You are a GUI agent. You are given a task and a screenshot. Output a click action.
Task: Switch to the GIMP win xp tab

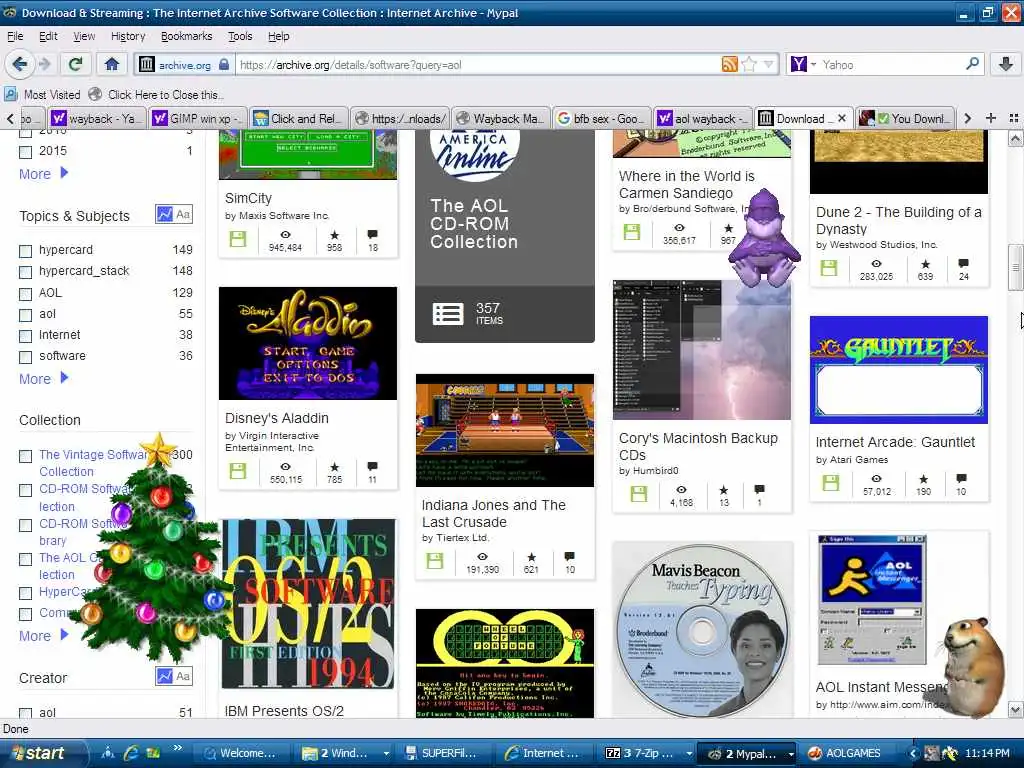click(x=197, y=118)
